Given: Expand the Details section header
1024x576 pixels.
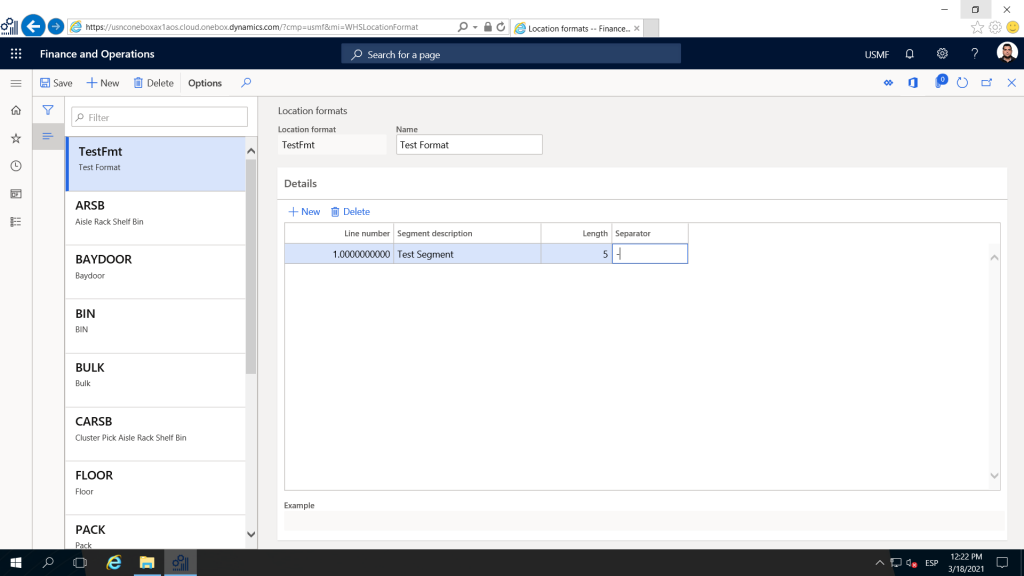Looking at the screenshot, I should (x=299, y=183).
